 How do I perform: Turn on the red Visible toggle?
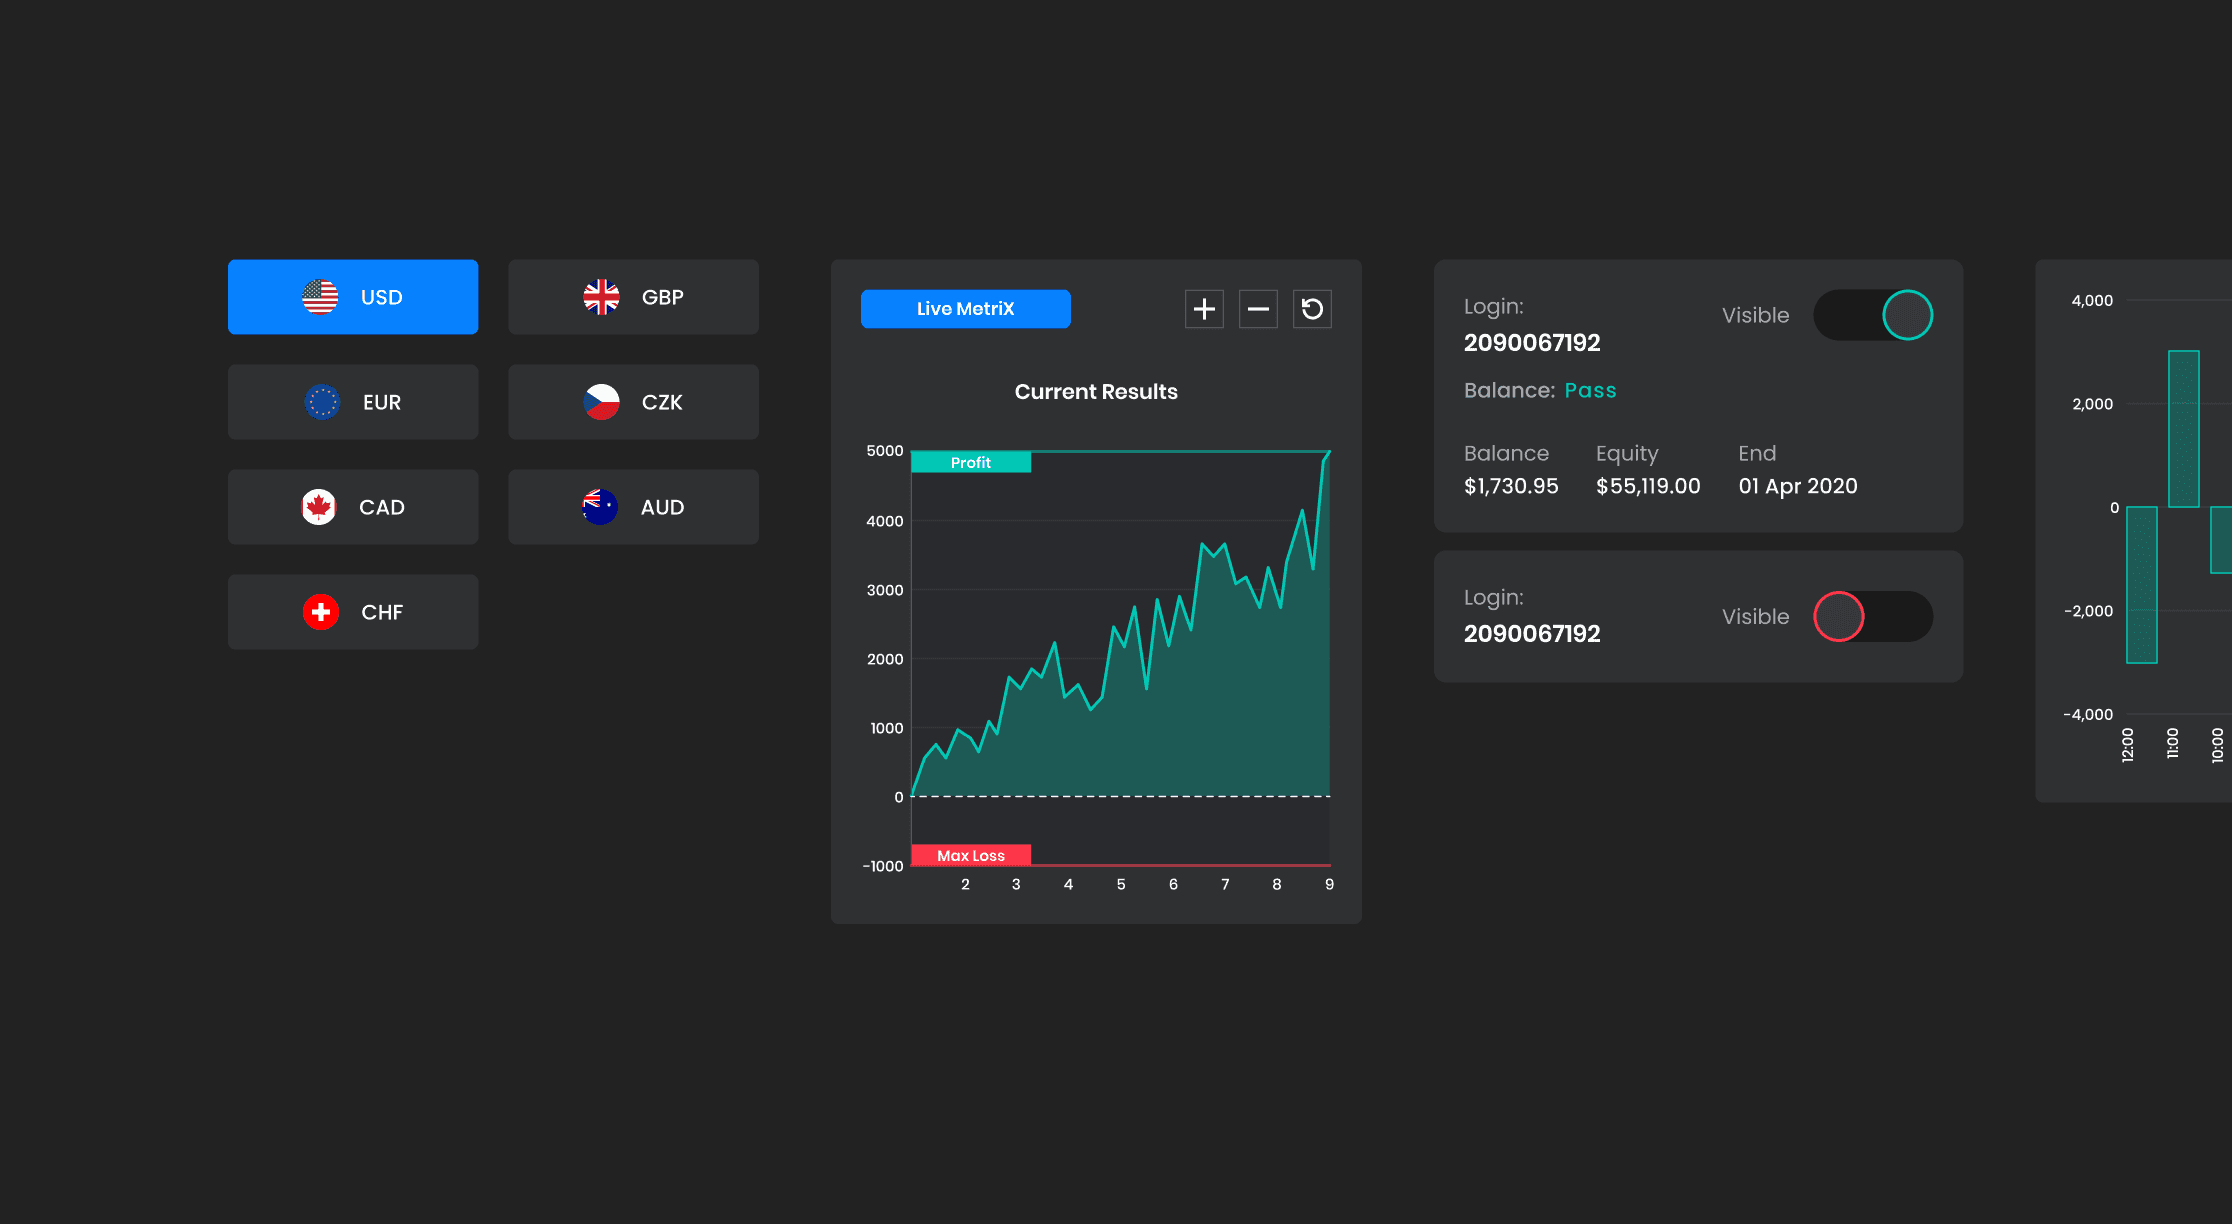coord(1873,616)
